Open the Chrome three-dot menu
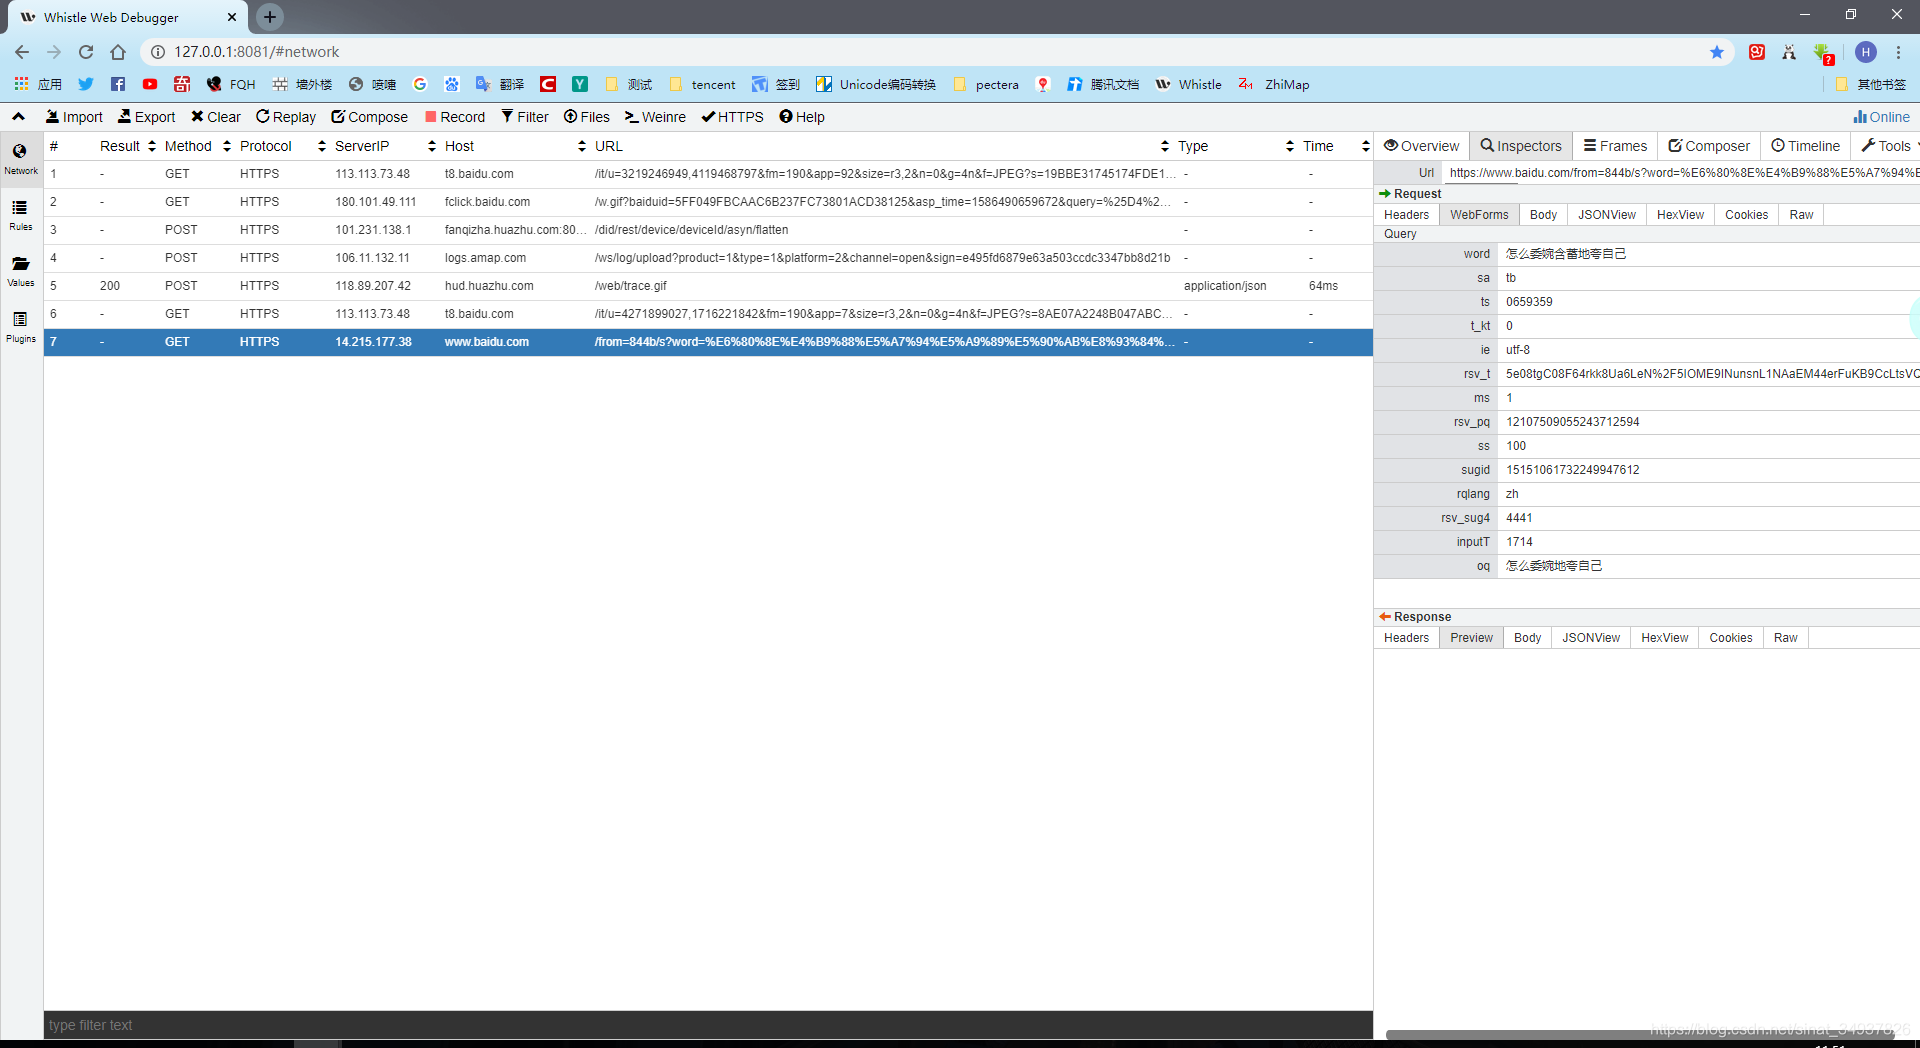The width and height of the screenshot is (1920, 1048). point(1898,52)
